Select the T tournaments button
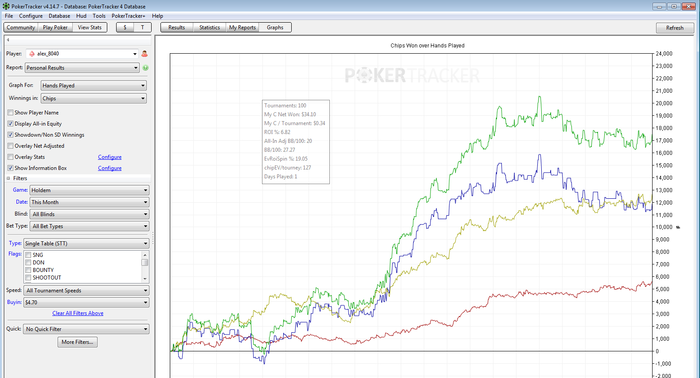 pos(142,27)
